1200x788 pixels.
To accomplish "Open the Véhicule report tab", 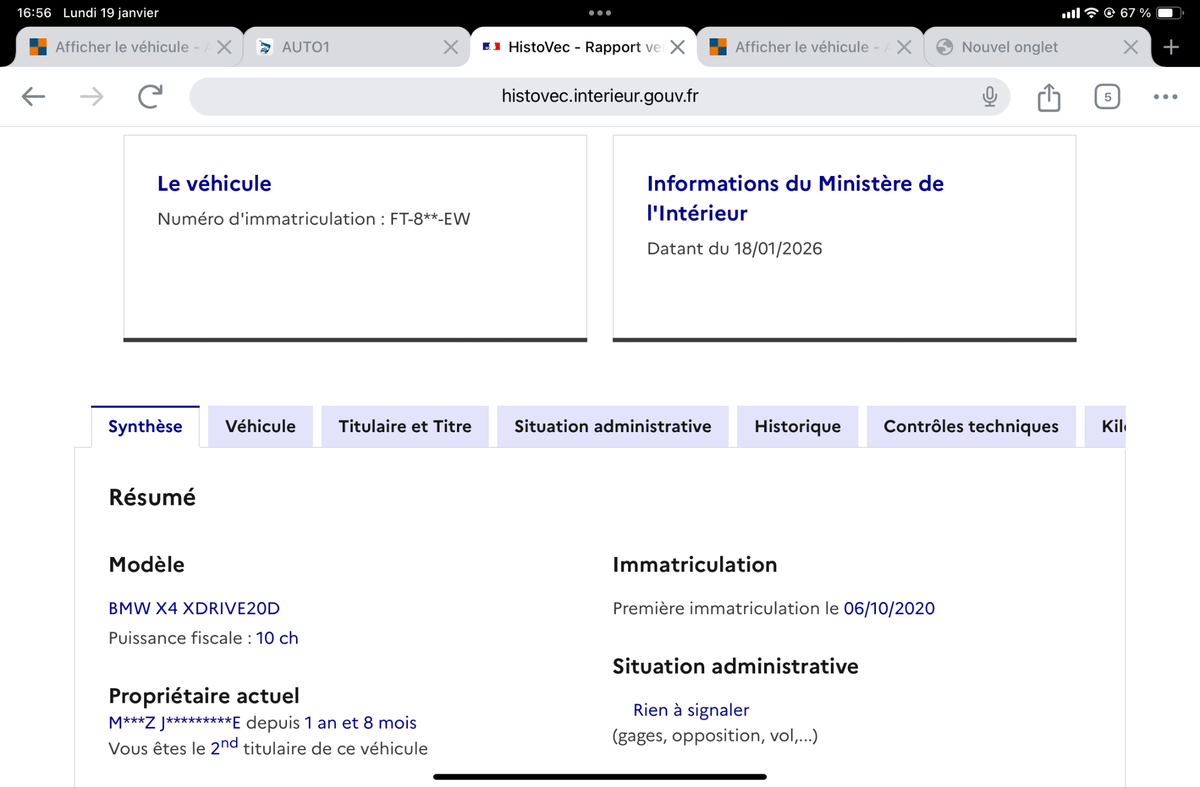I will 260,426.
